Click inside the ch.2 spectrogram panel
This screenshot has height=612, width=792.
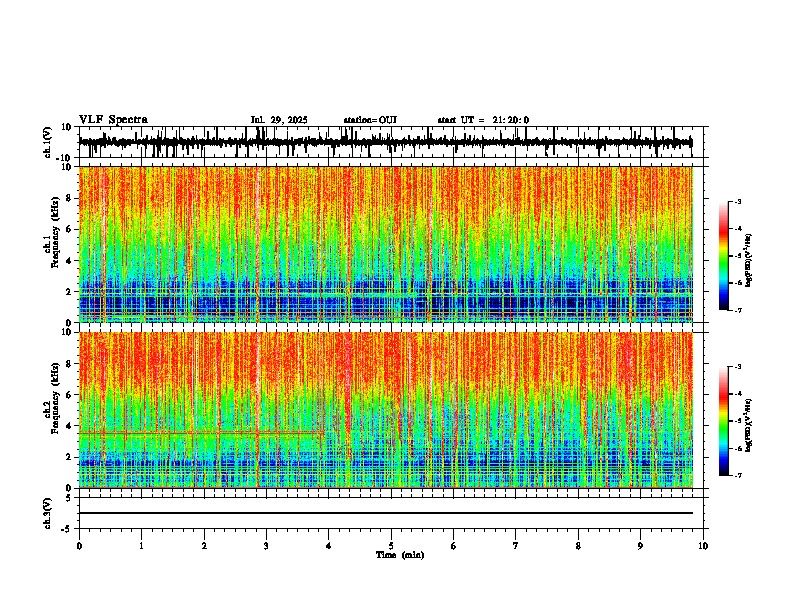(x=386, y=410)
